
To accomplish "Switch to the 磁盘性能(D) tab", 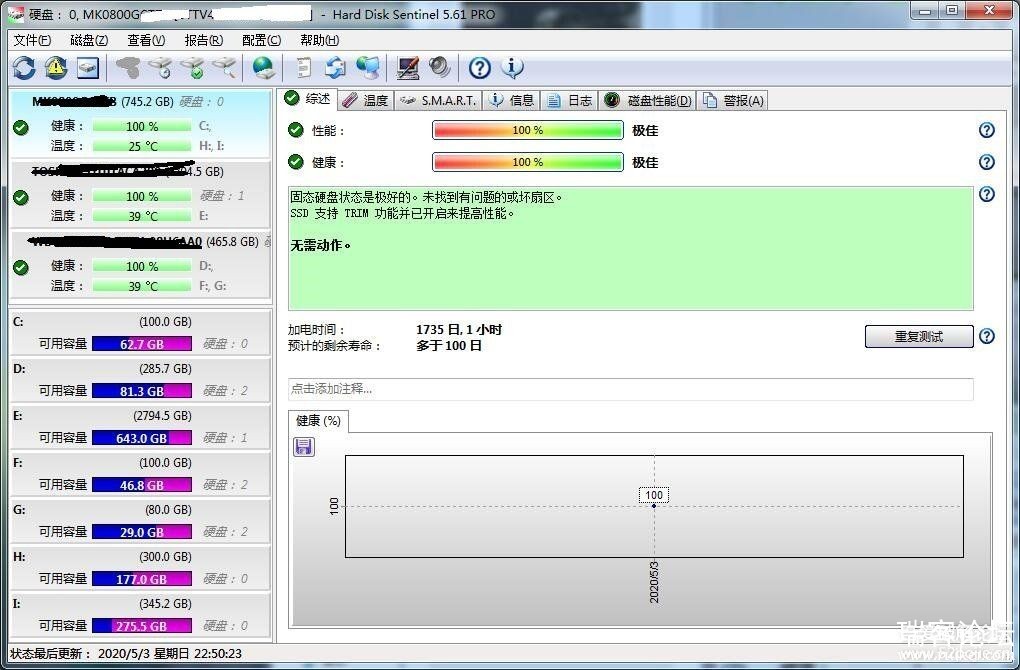I will click(648, 100).
